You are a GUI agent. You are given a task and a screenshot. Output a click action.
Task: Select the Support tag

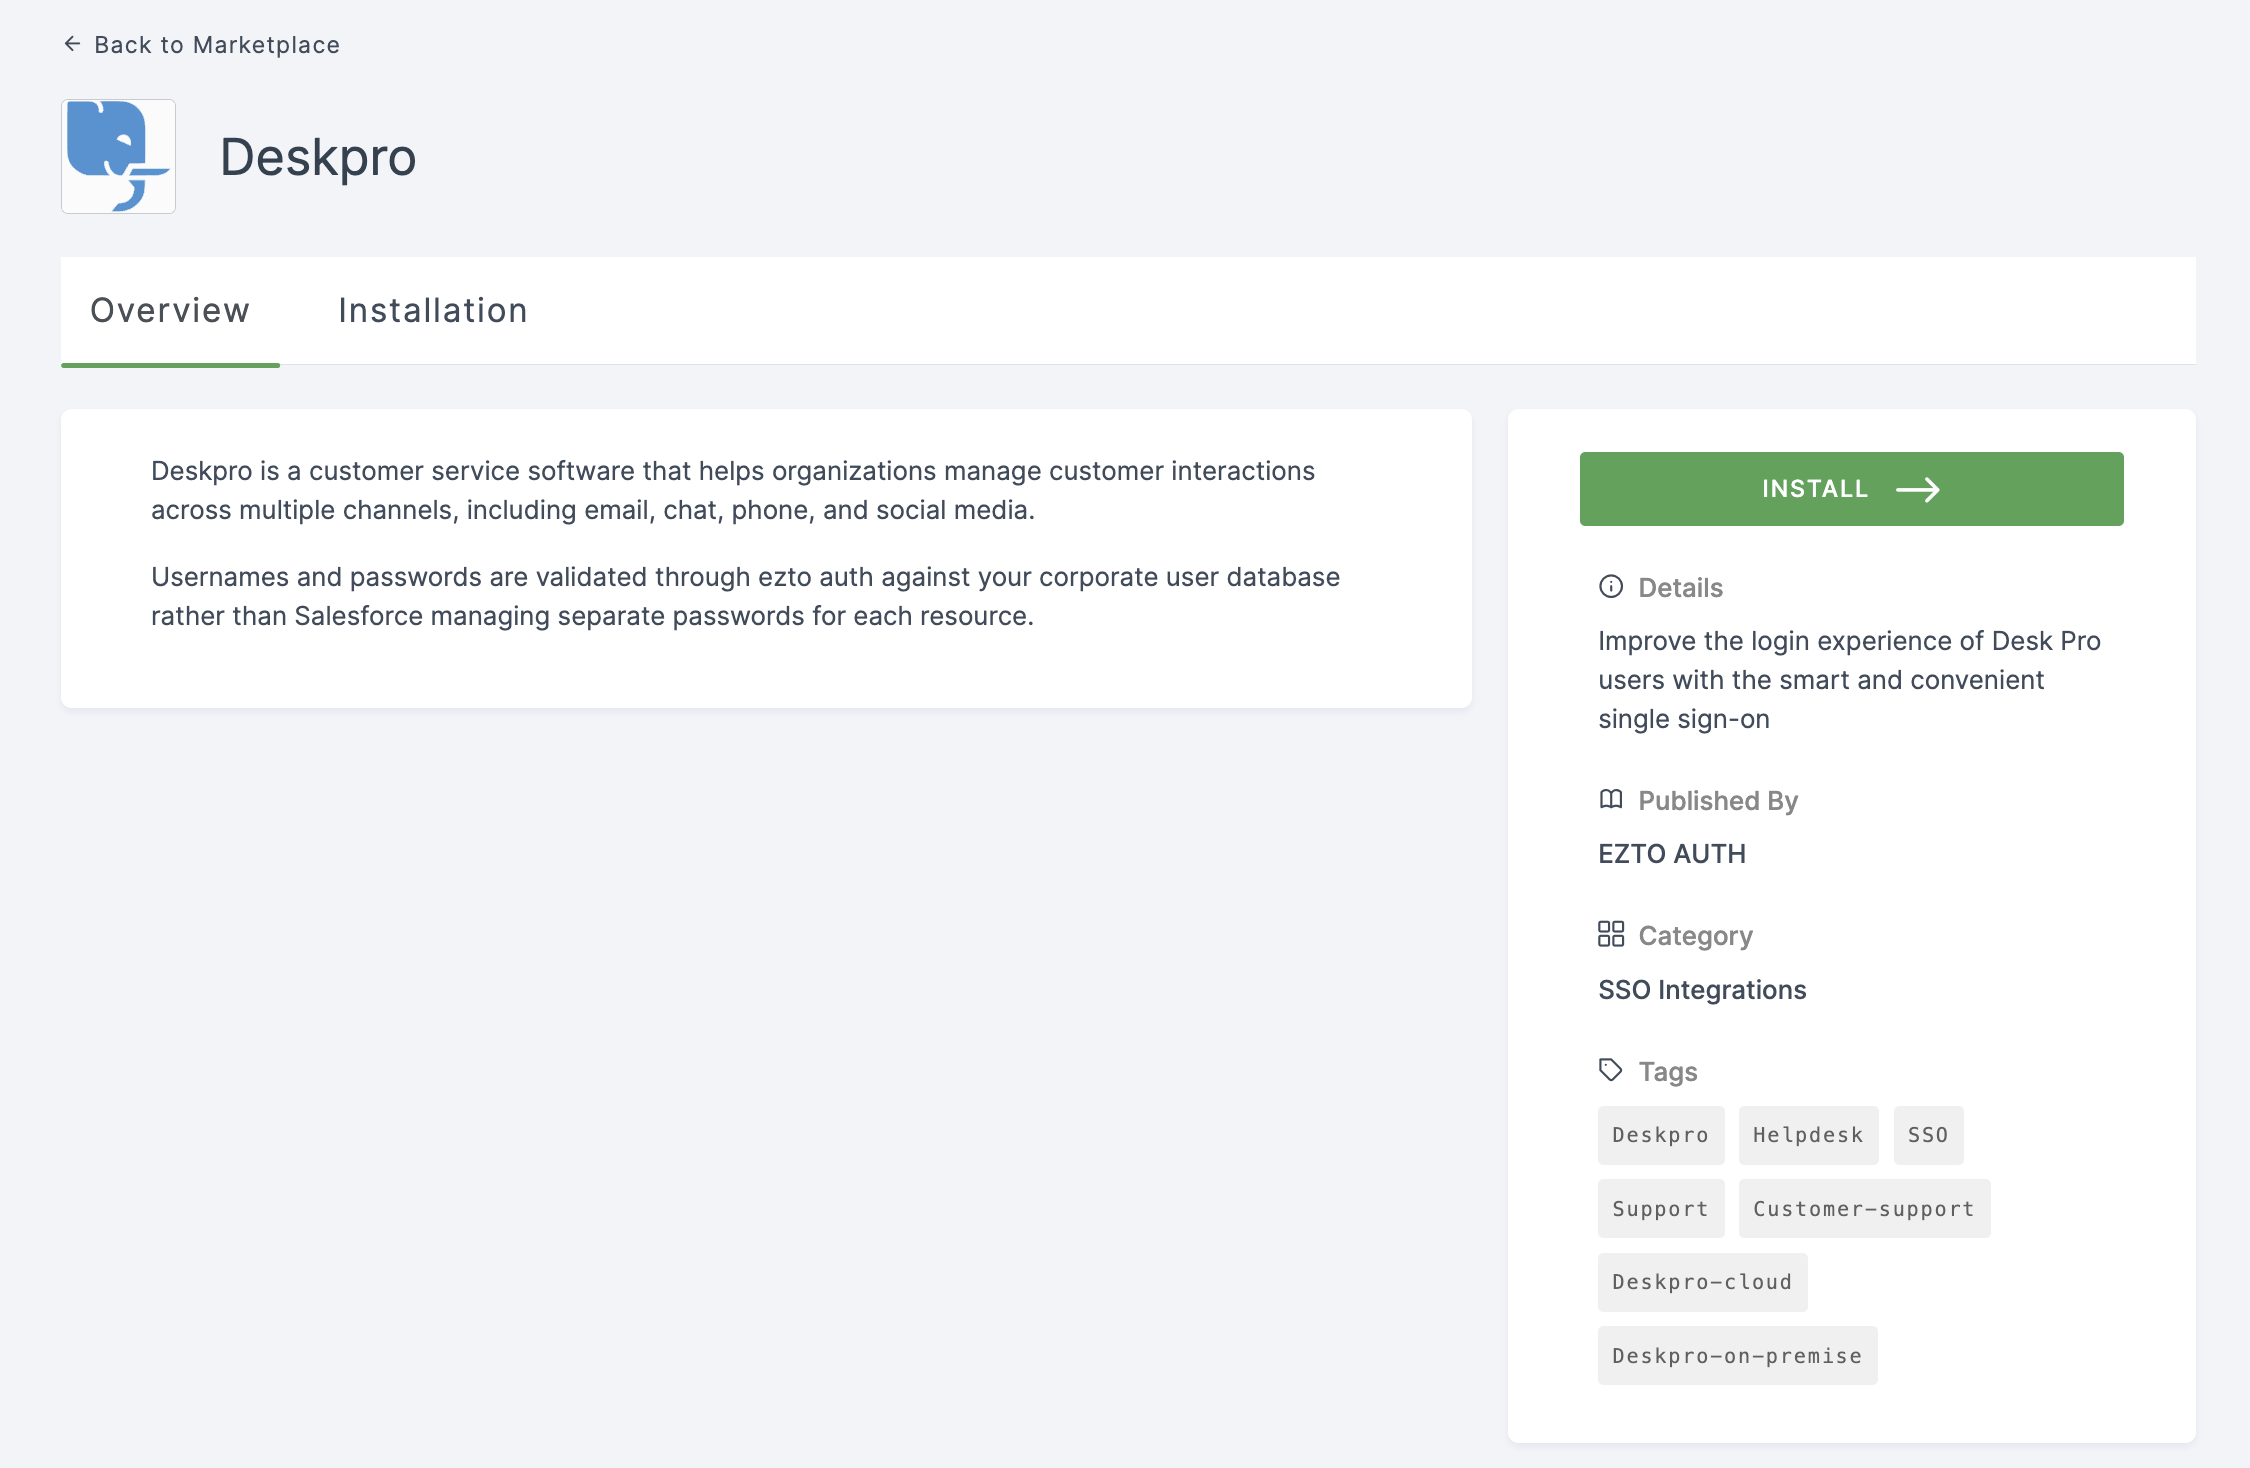[1661, 1209]
